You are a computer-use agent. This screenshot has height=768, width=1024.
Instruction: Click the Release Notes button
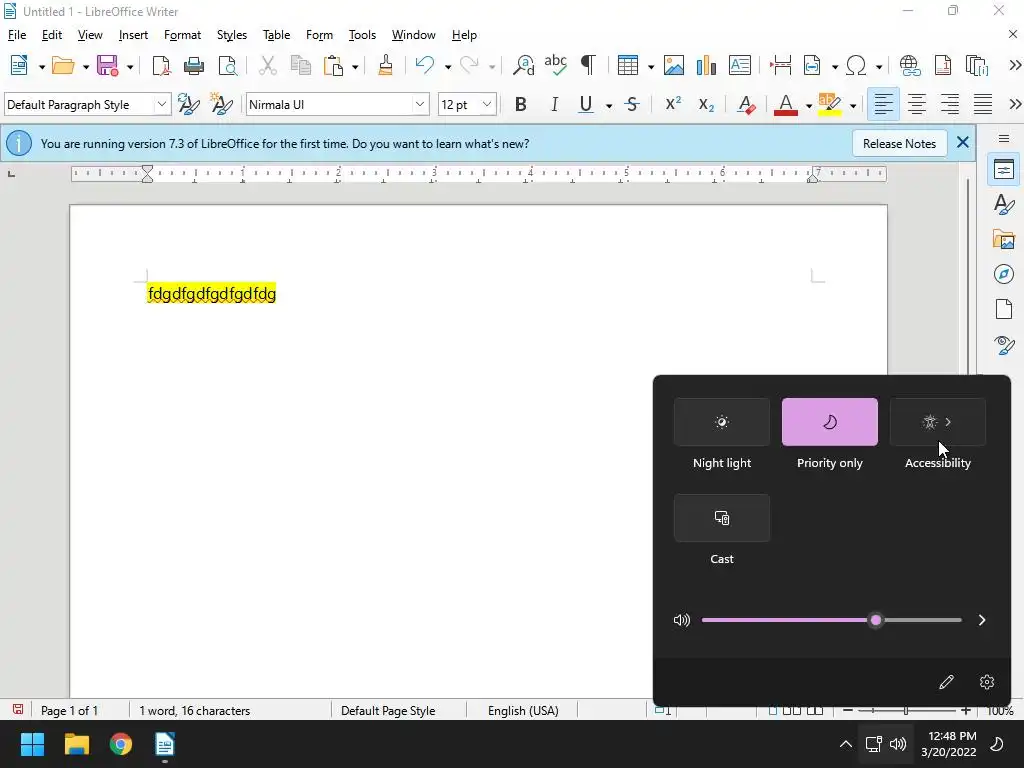click(x=899, y=144)
